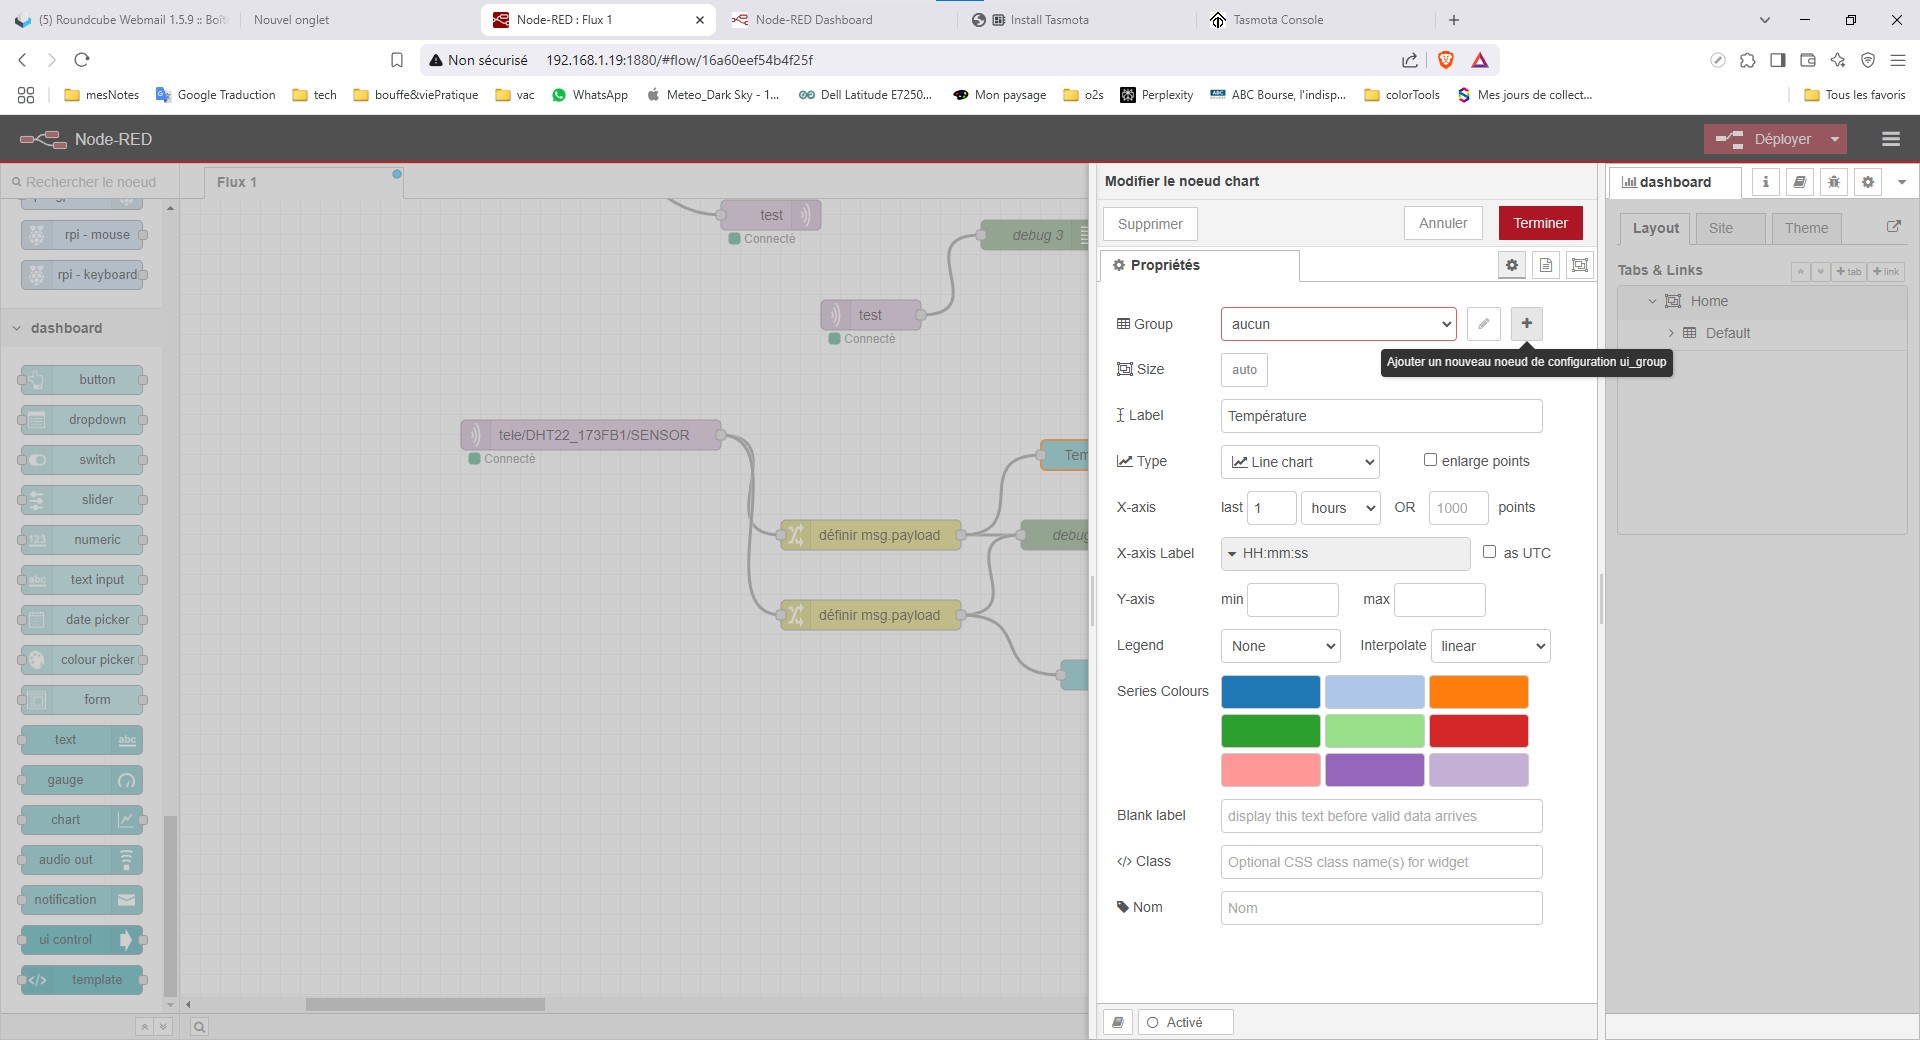Click the Y-axis min input field
The height and width of the screenshot is (1040, 1920).
pos(1293,600)
